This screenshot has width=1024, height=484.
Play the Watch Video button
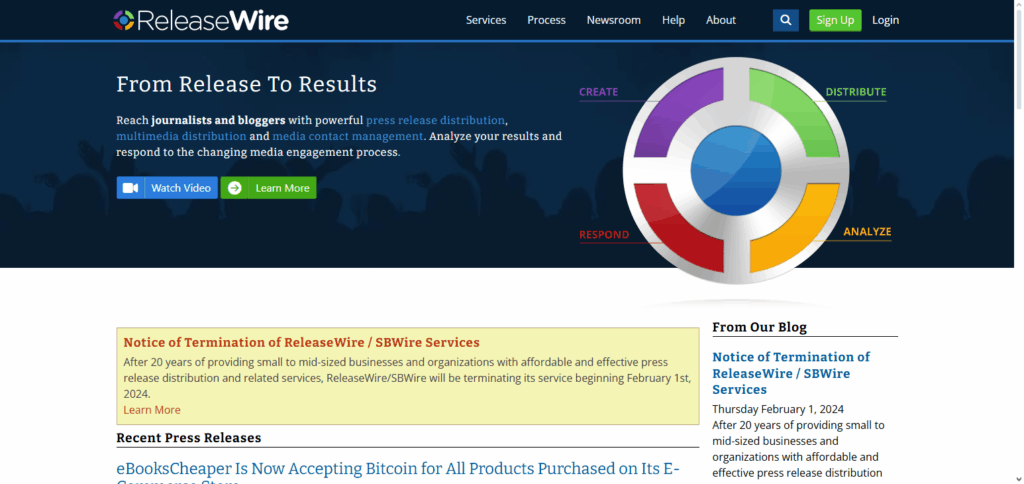pyautogui.click(x=167, y=188)
